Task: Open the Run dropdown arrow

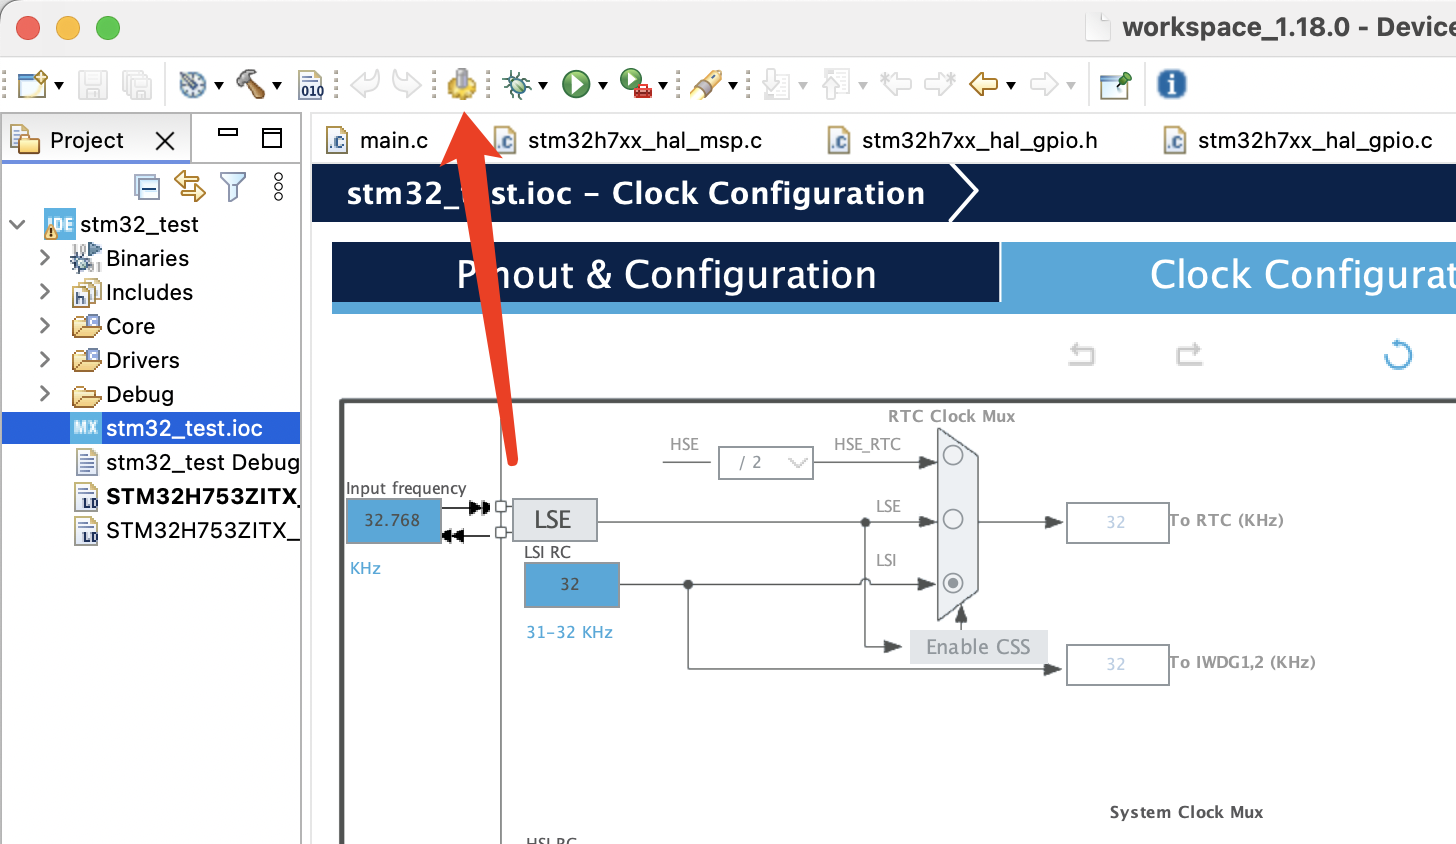Action: tap(602, 86)
